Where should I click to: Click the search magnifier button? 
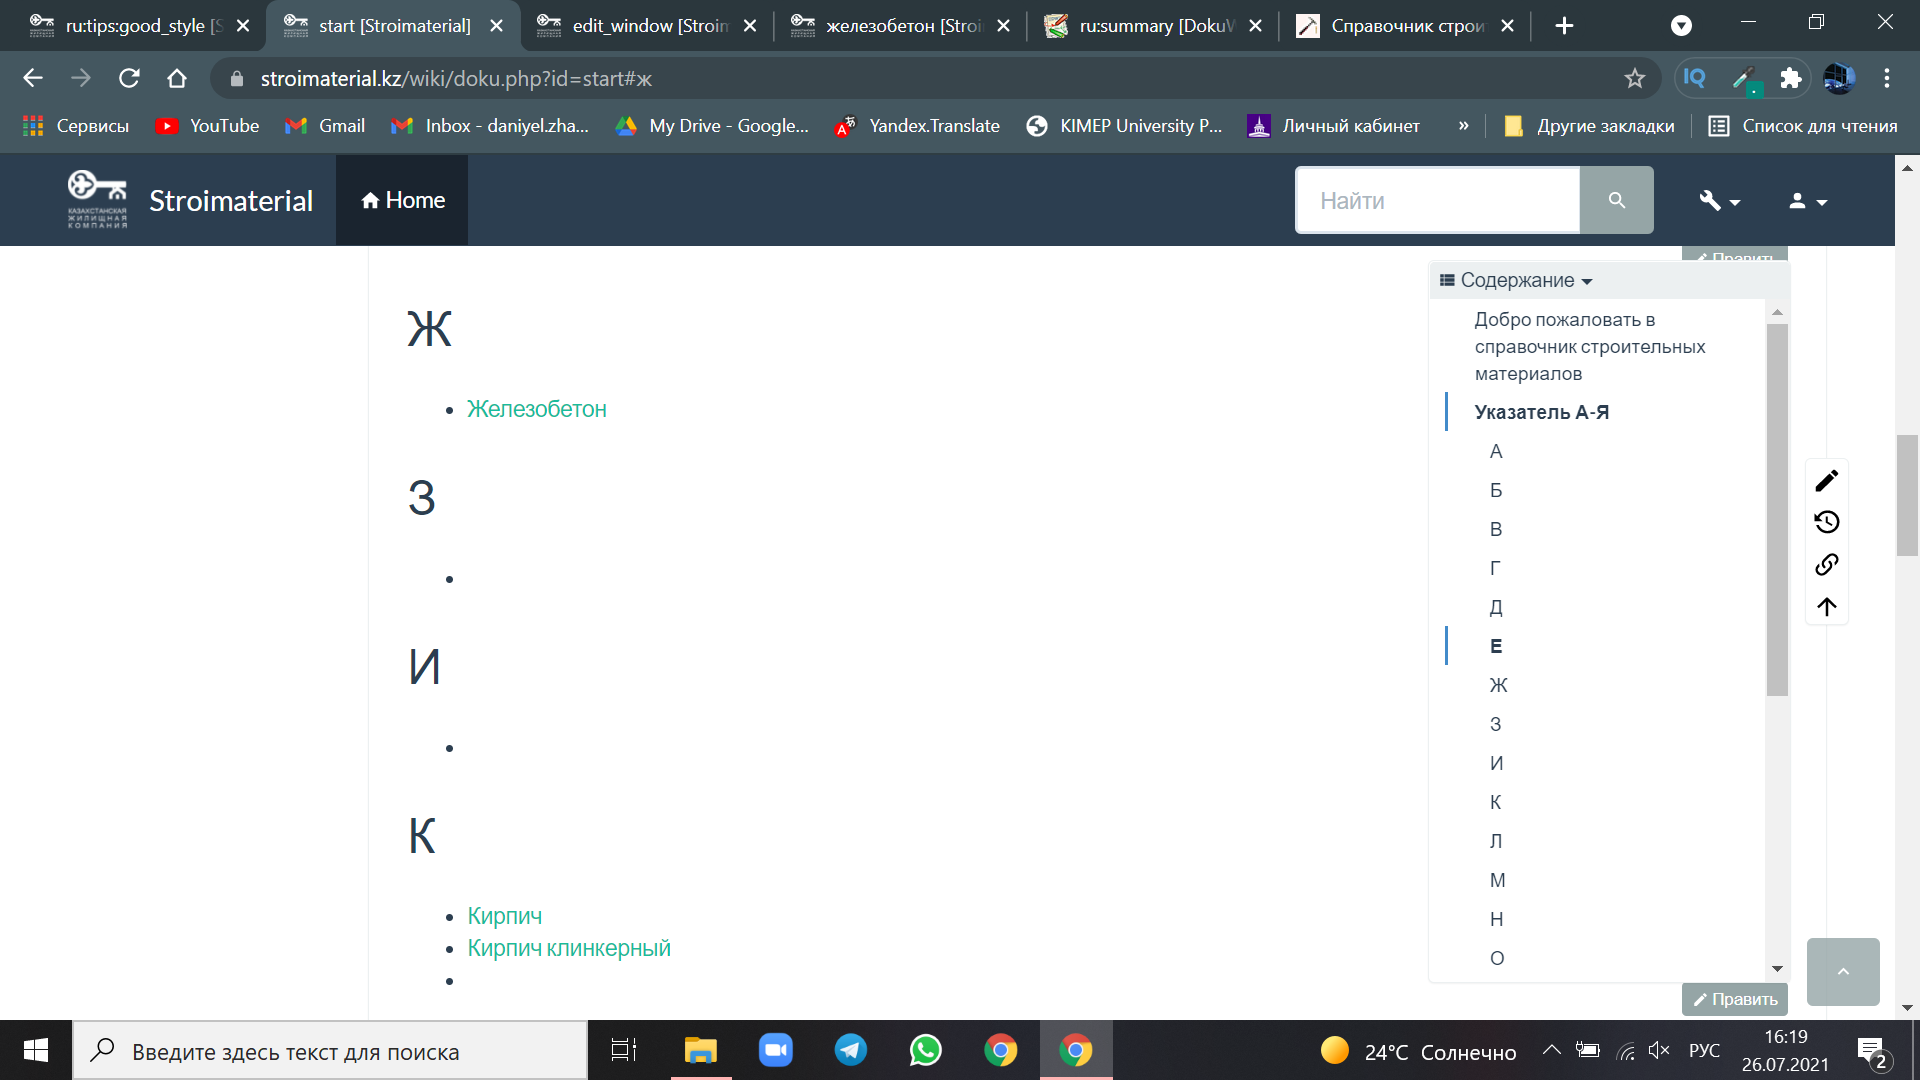point(1616,201)
